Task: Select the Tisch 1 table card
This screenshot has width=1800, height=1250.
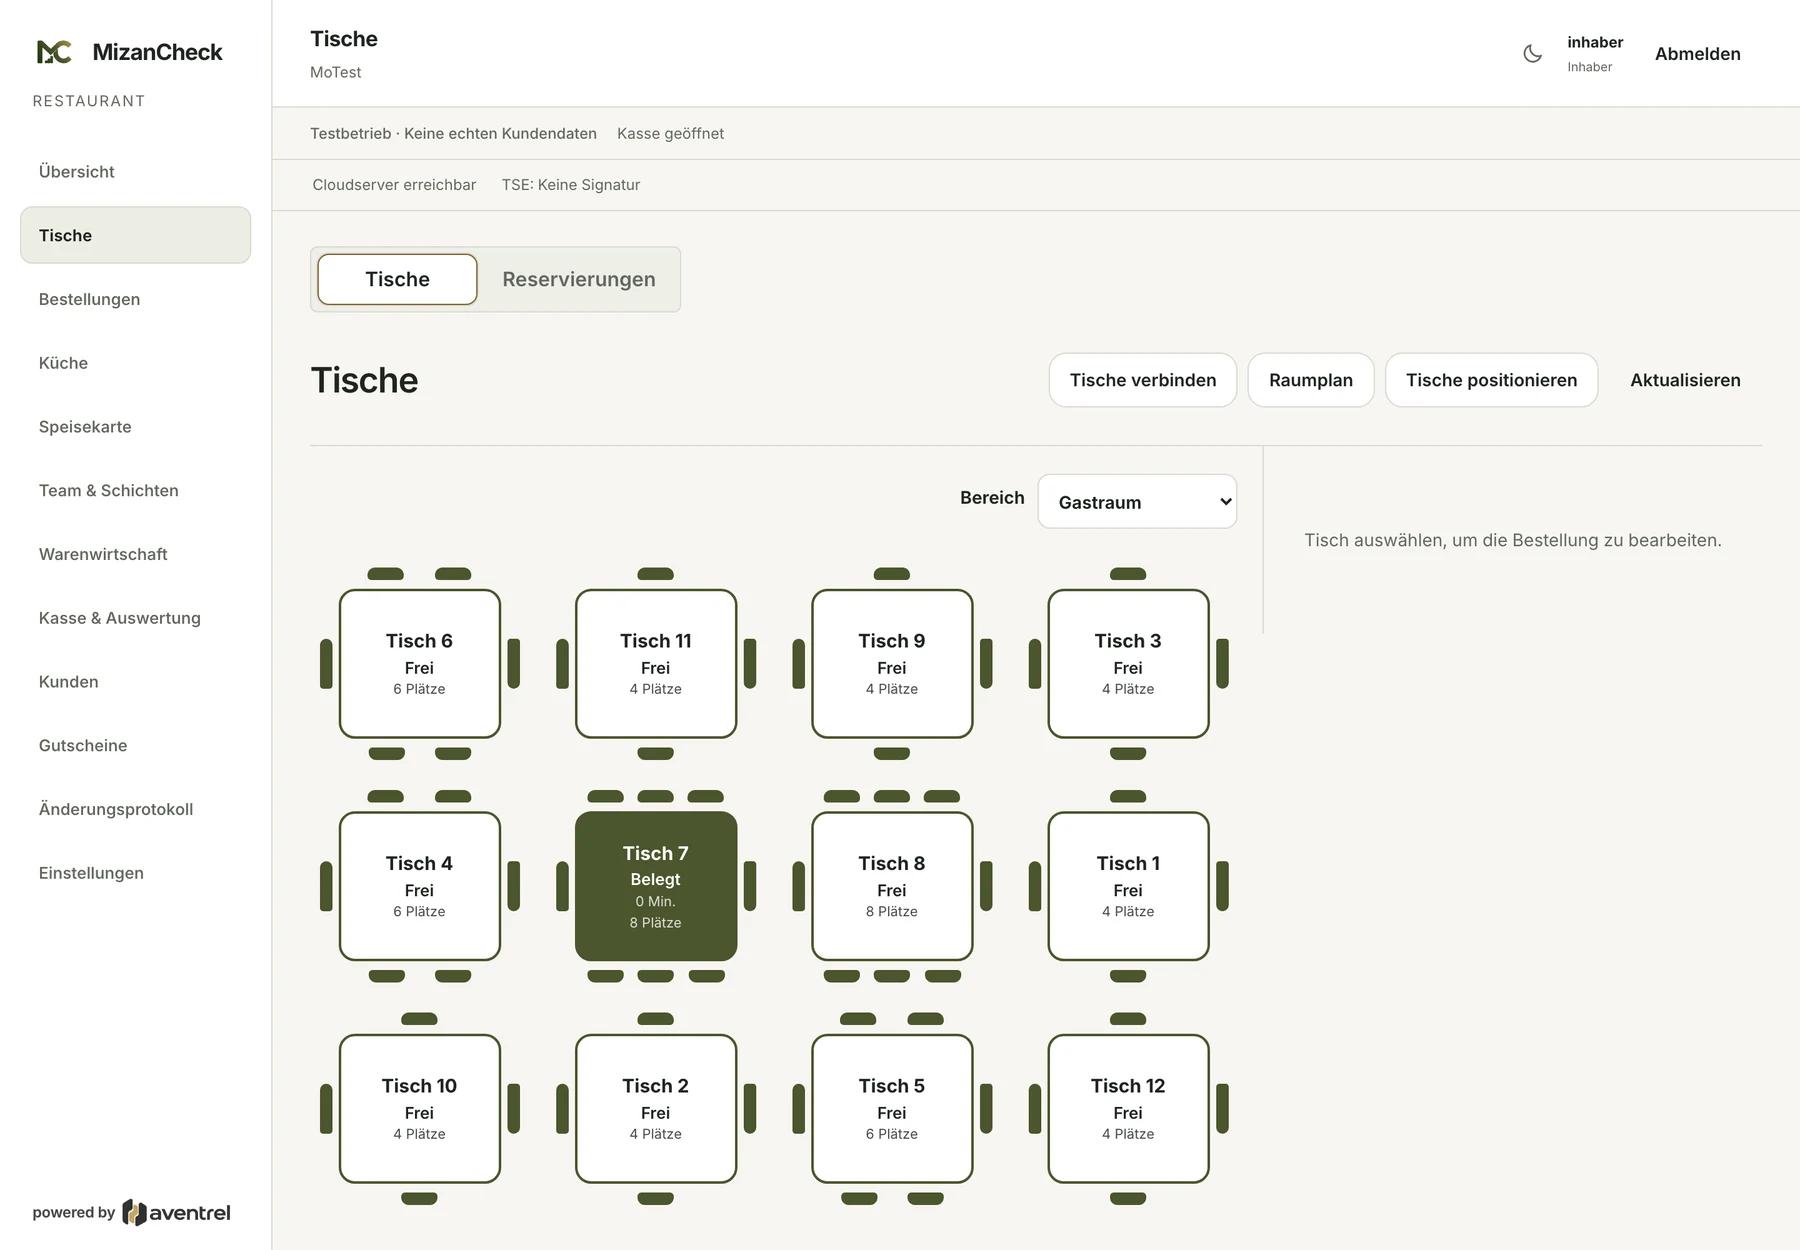Action: point(1128,886)
